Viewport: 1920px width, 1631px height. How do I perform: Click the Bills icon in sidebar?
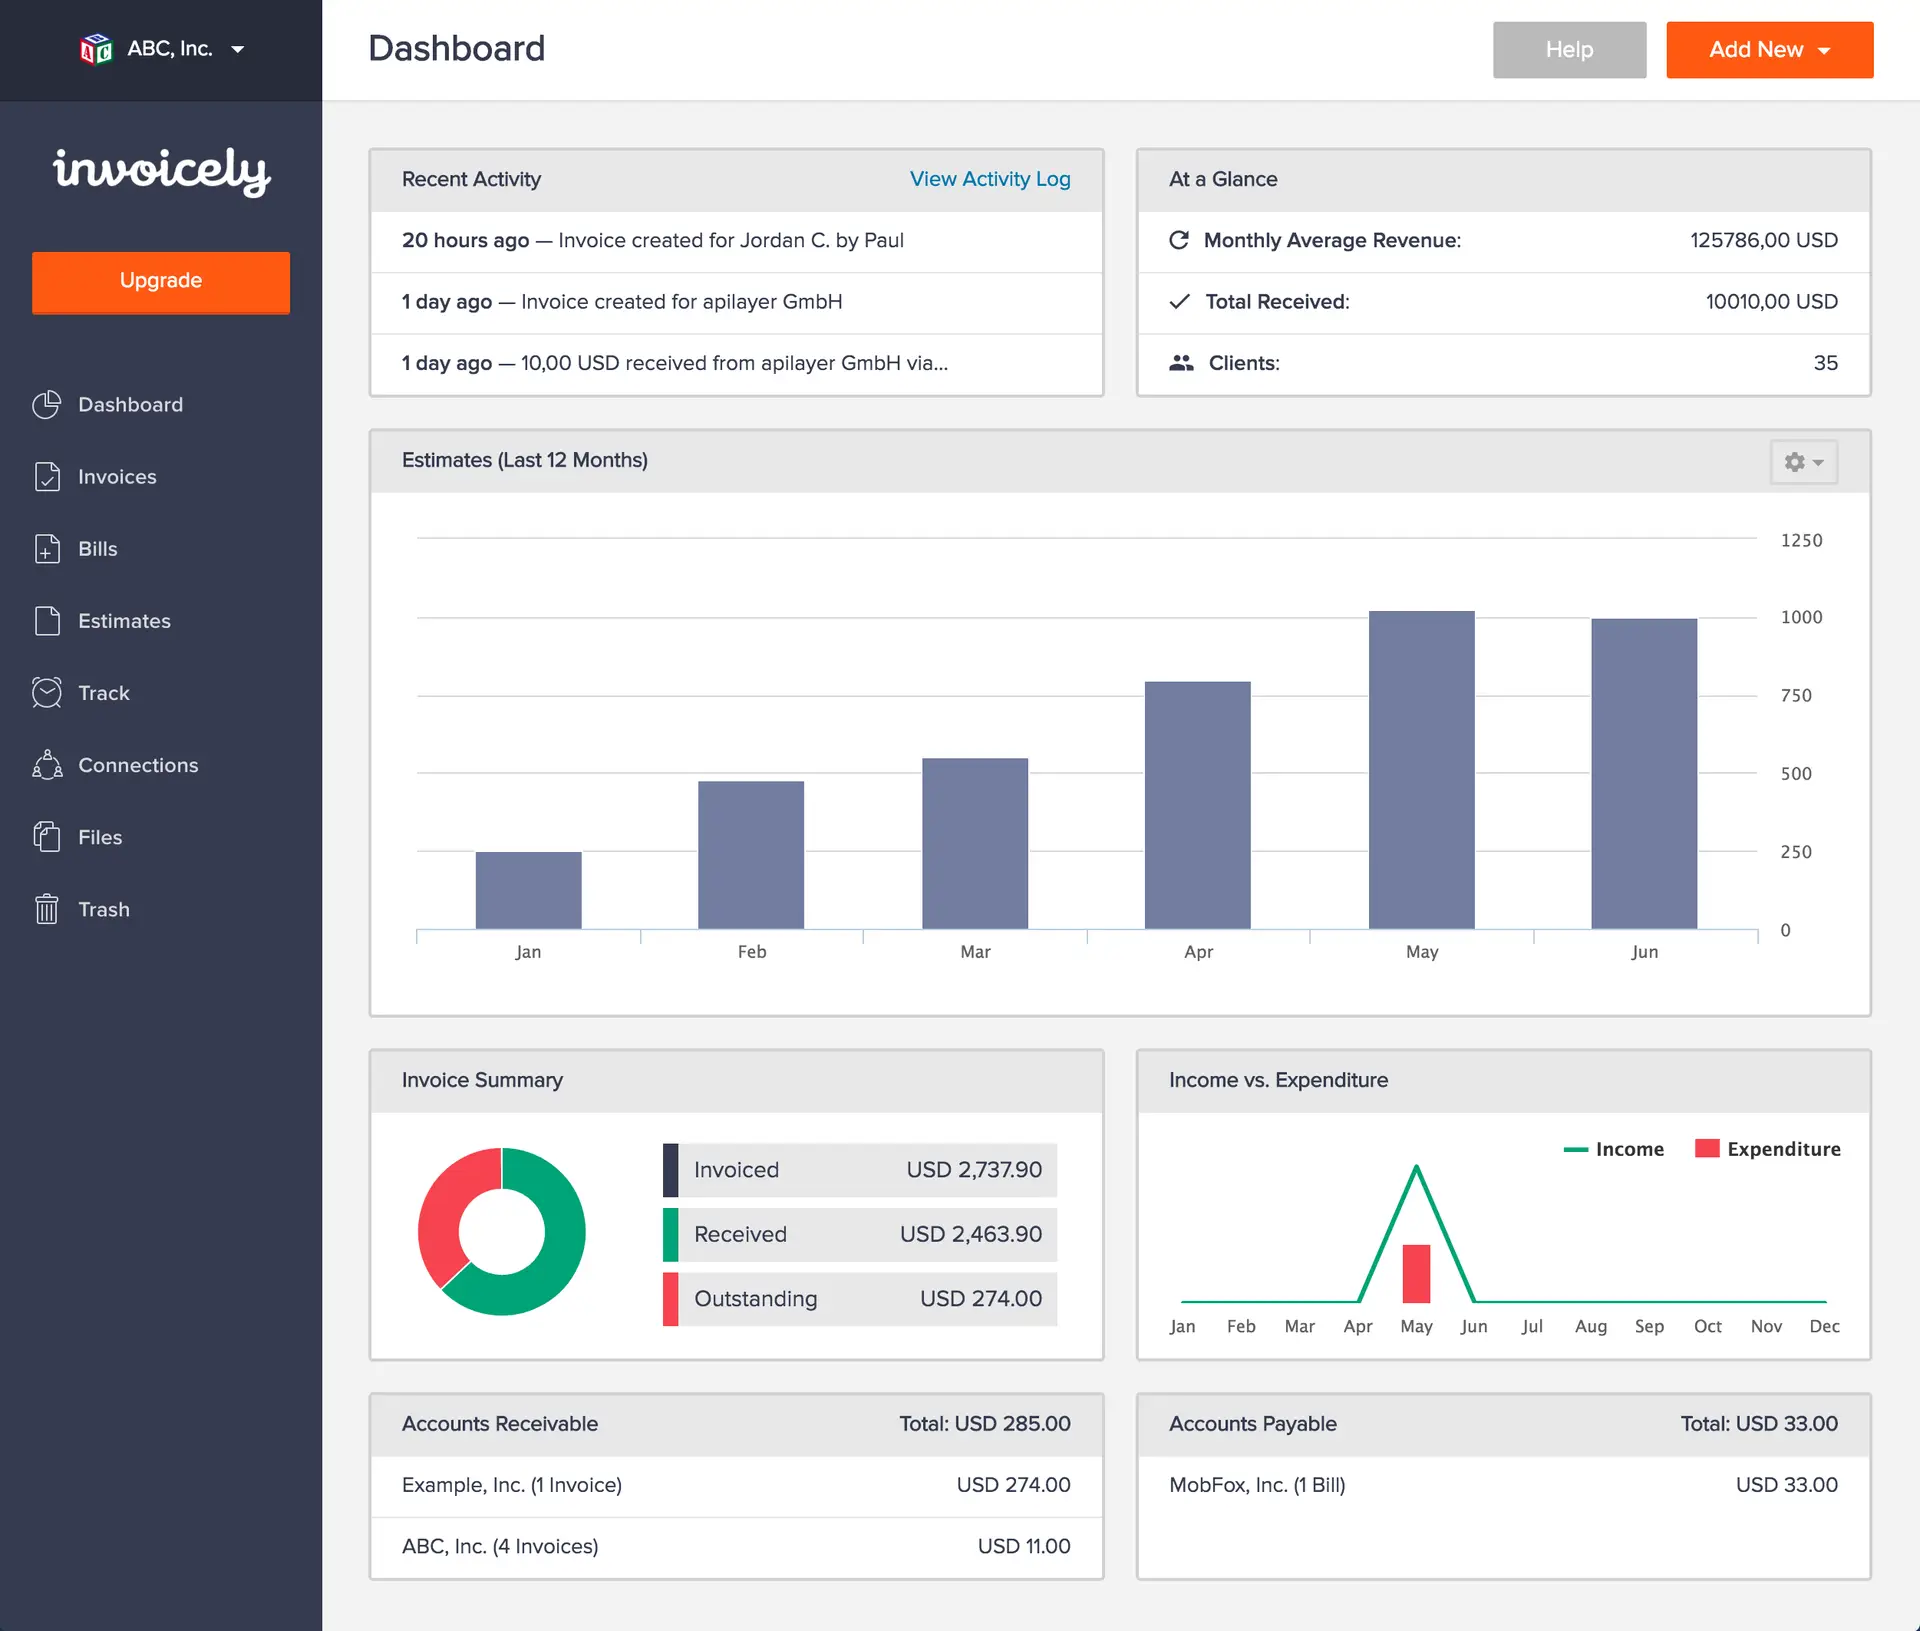click(x=47, y=549)
